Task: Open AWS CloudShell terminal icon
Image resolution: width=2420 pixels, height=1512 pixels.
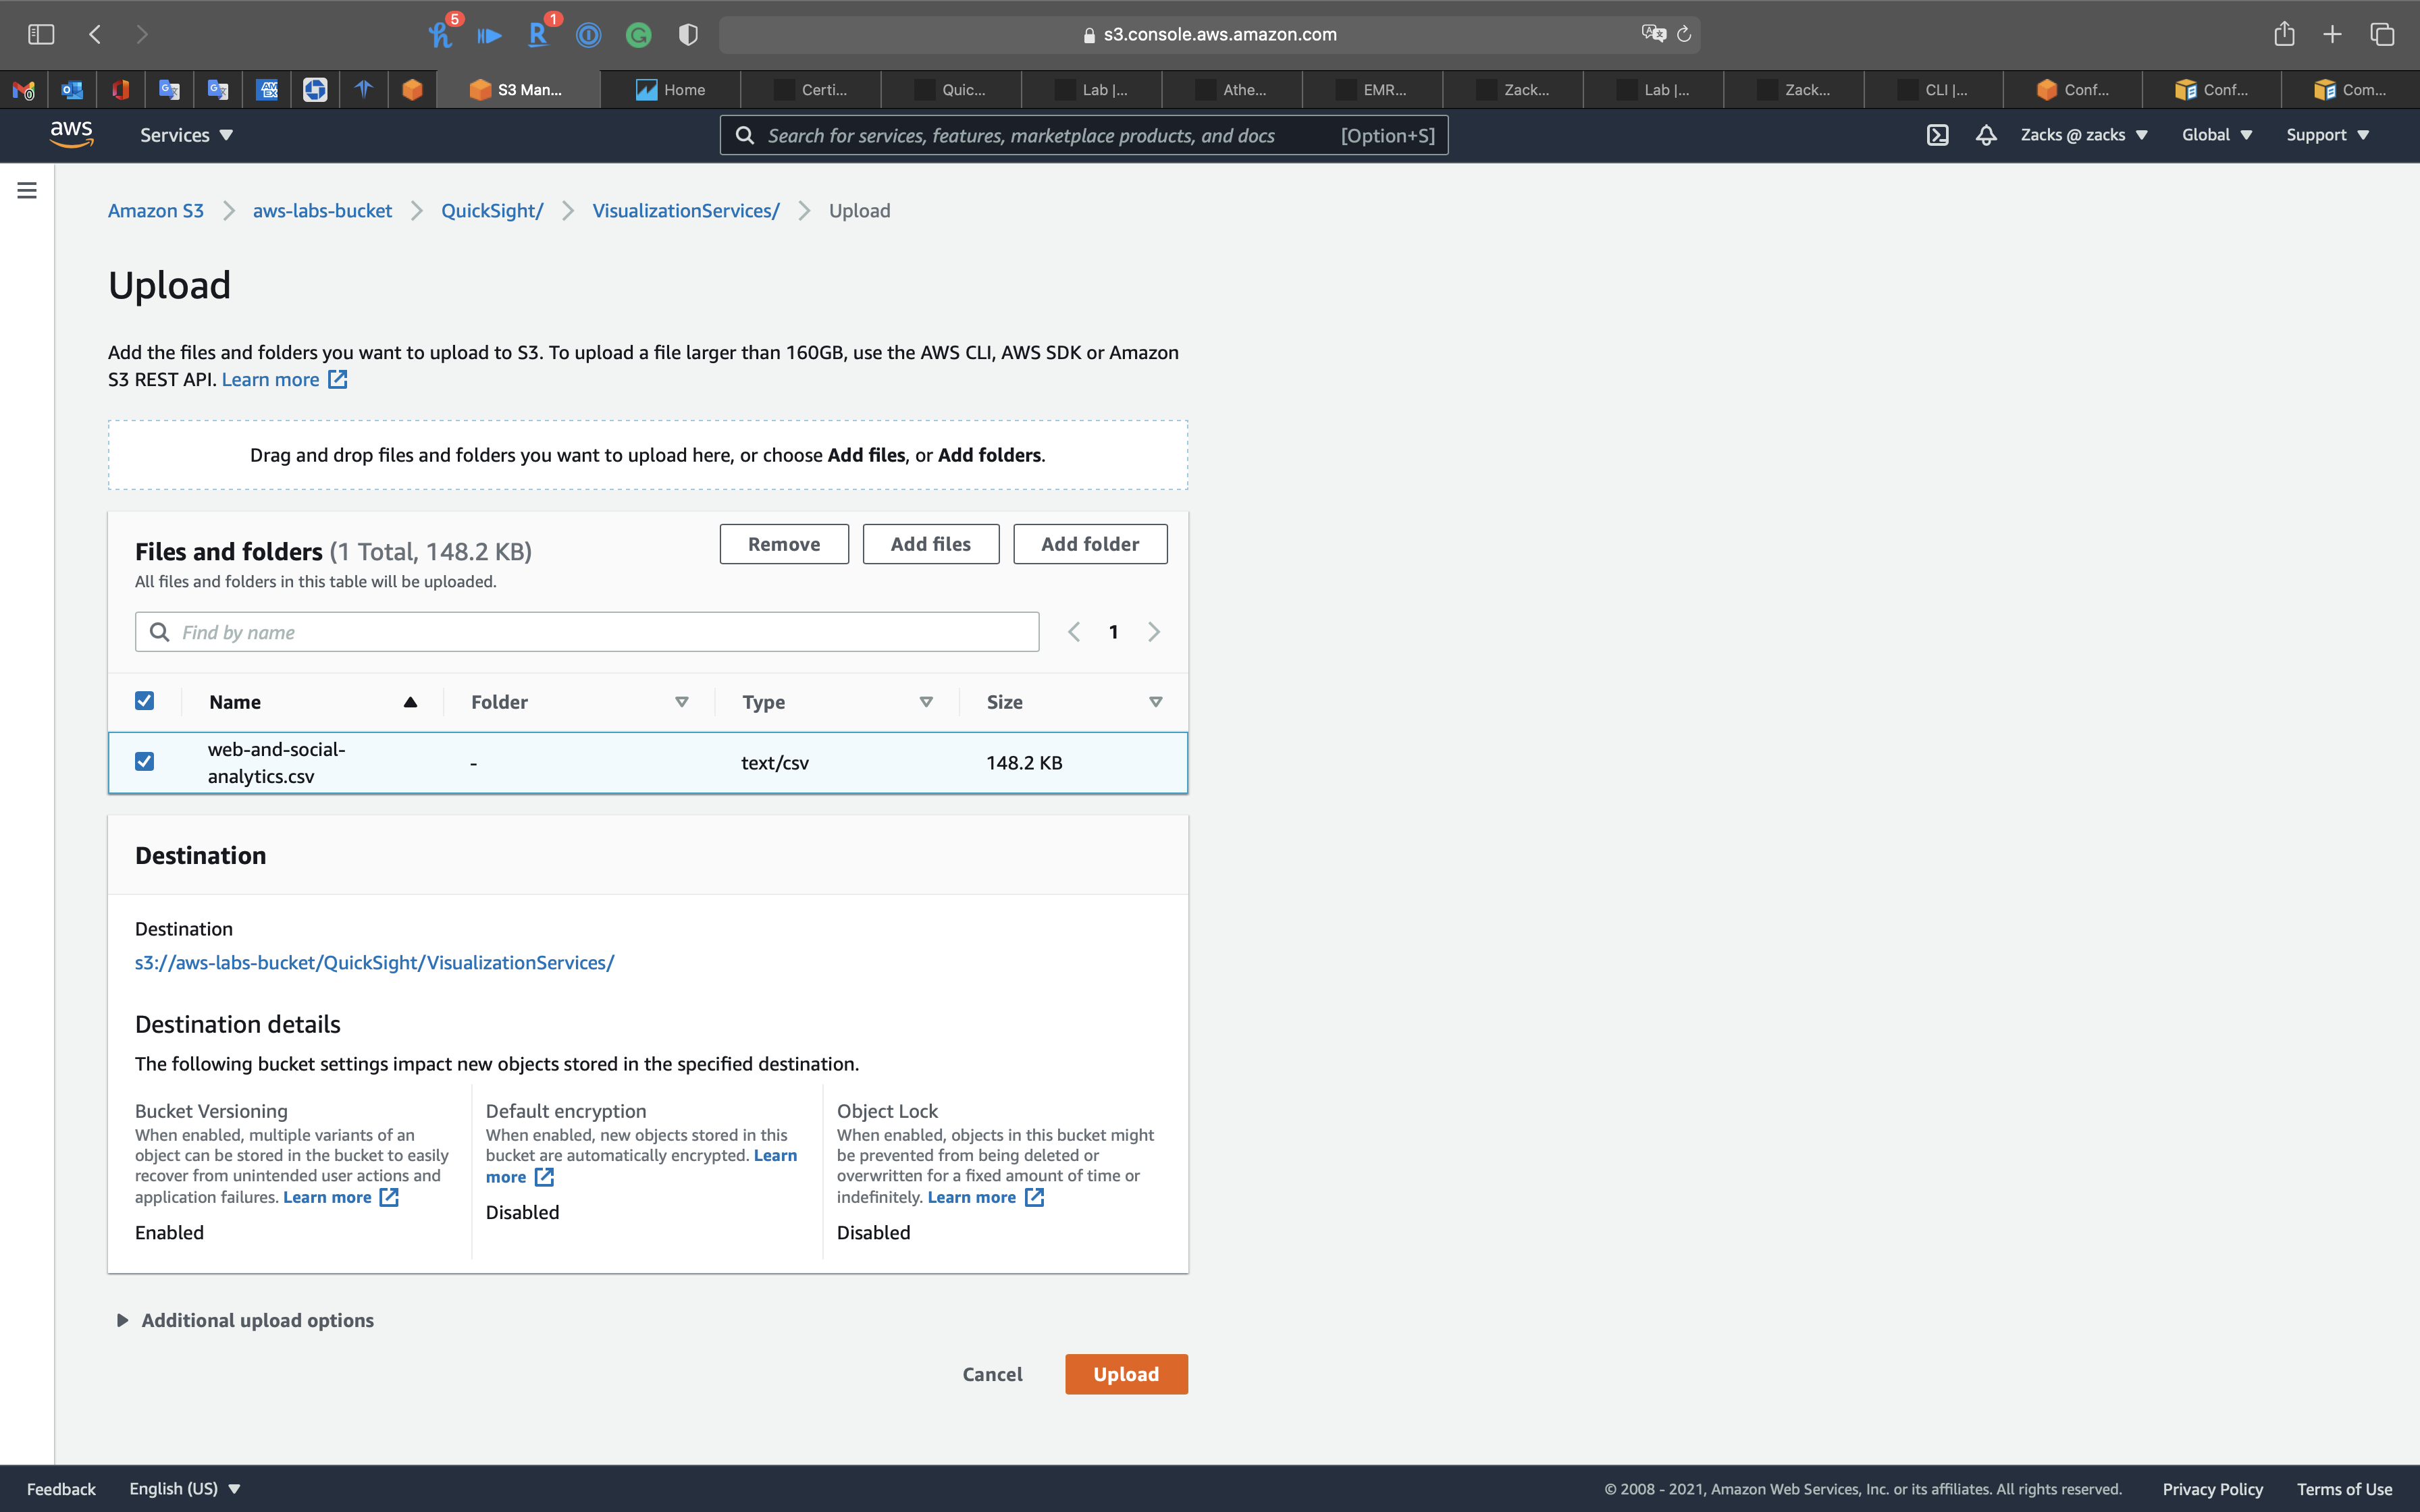Action: point(1937,135)
